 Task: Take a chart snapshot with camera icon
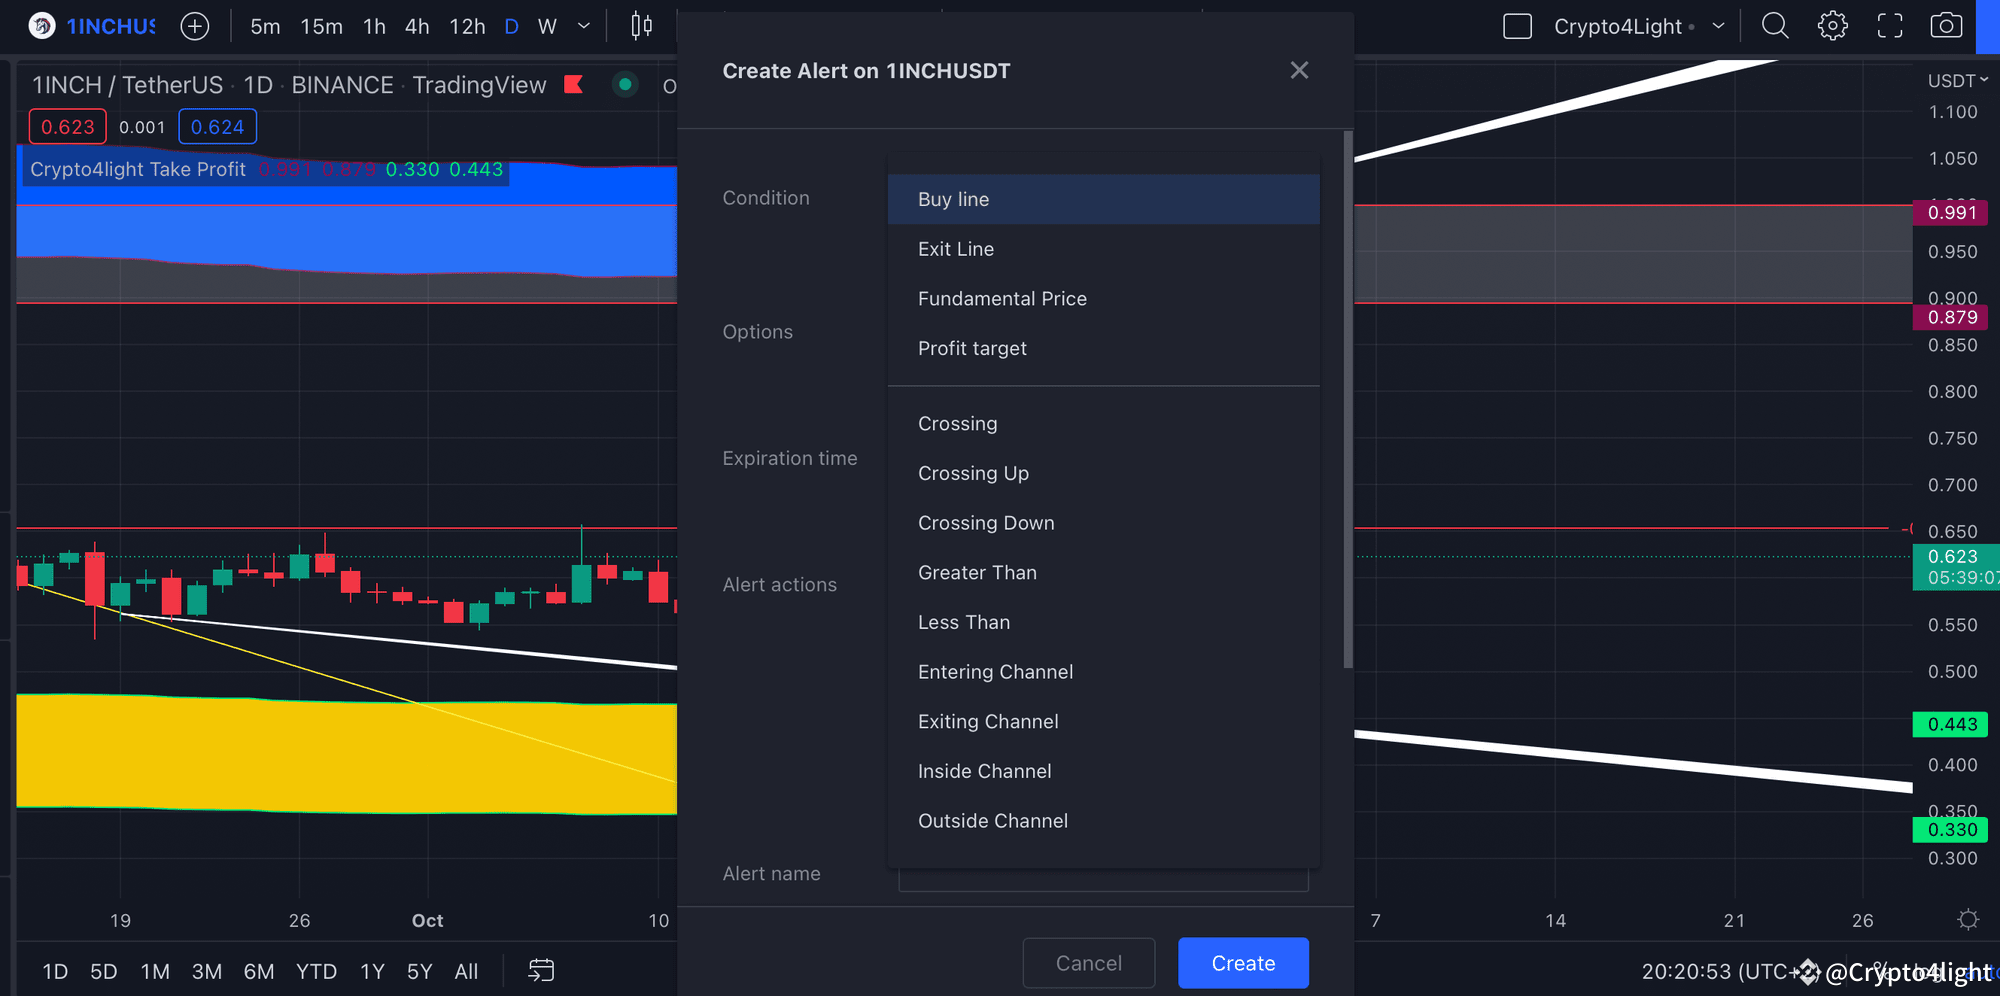[1946, 26]
